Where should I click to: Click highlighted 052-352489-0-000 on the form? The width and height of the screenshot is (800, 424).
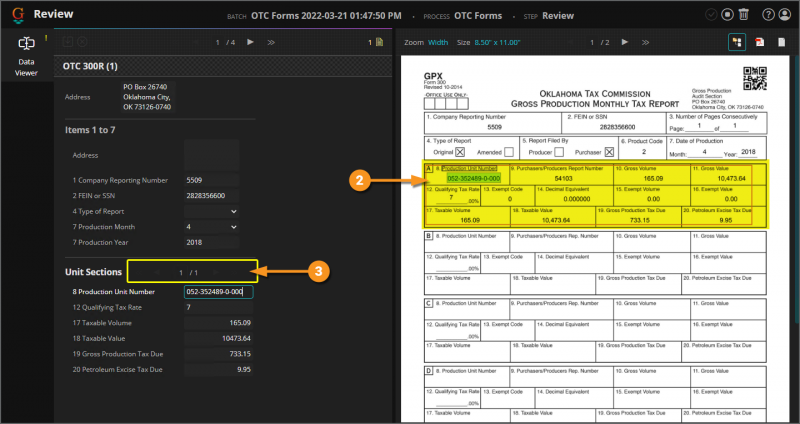coord(473,178)
